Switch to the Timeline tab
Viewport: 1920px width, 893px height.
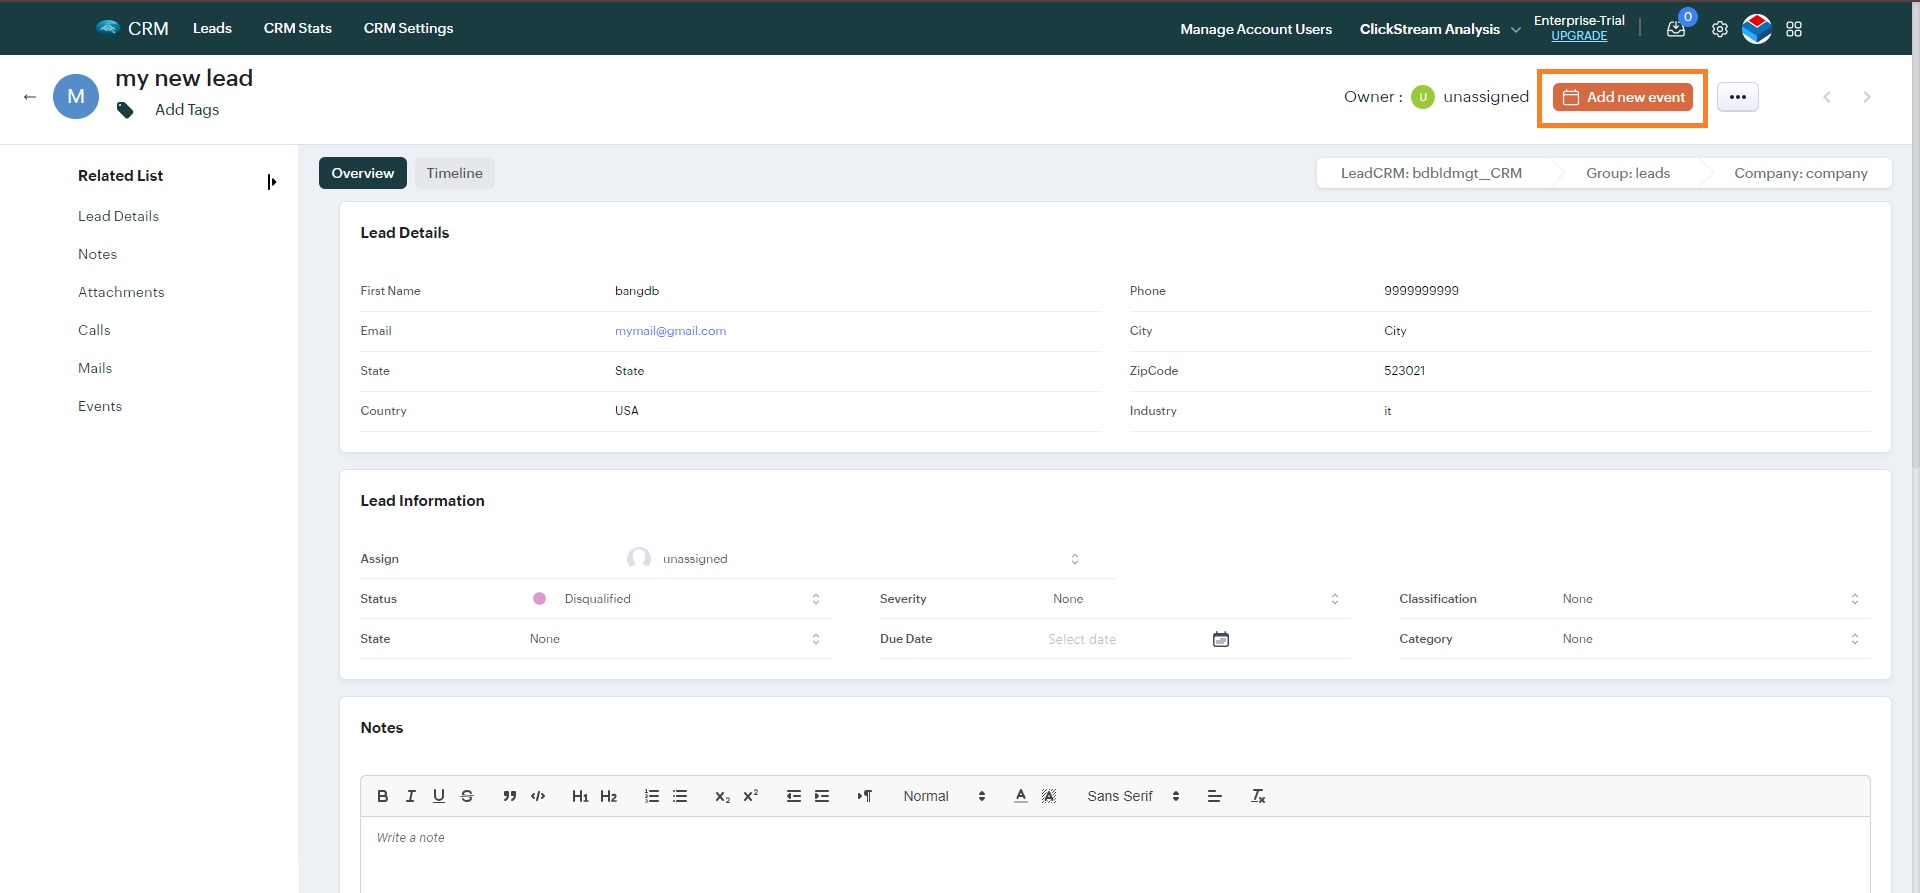pos(454,173)
